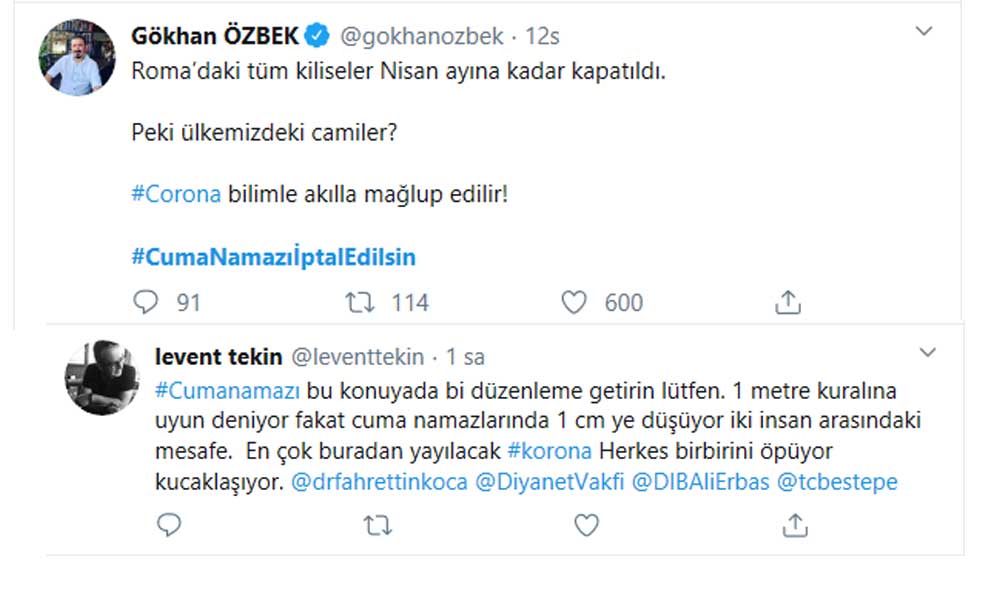
Task: Open the verified badge next to Gökhan ÖZBEK
Action: tap(317, 37)
